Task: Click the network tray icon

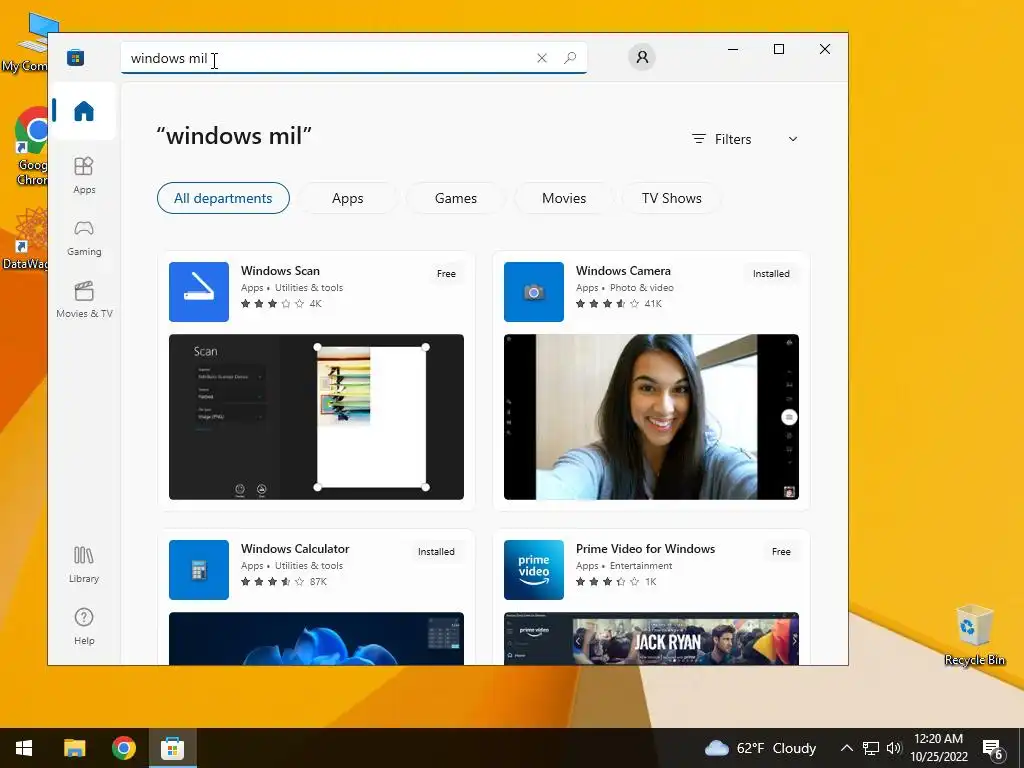Action: (871, 748)
